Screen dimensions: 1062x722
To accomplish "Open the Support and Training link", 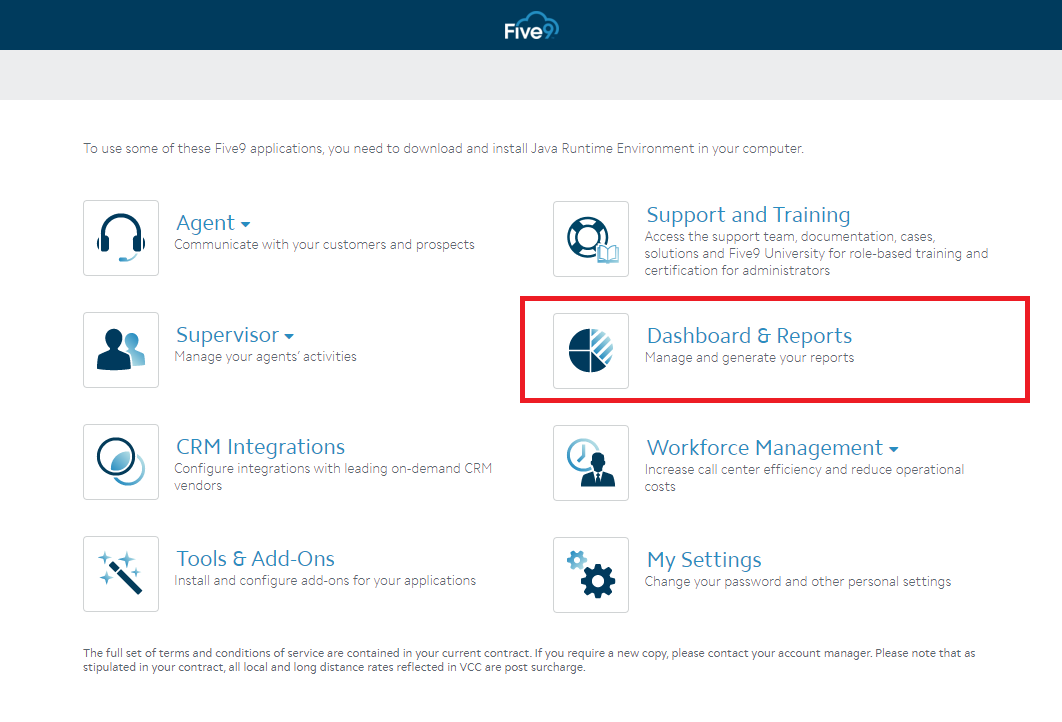I will coord(748,215).
